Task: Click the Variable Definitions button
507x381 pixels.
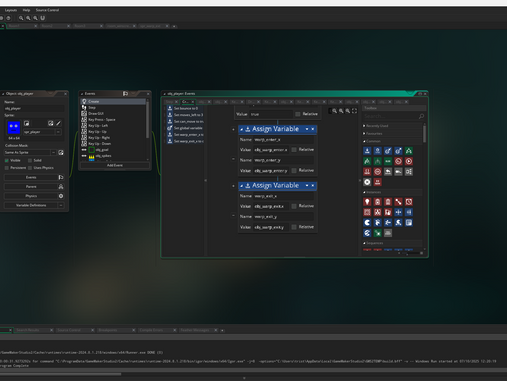Action: click(31, 205)
